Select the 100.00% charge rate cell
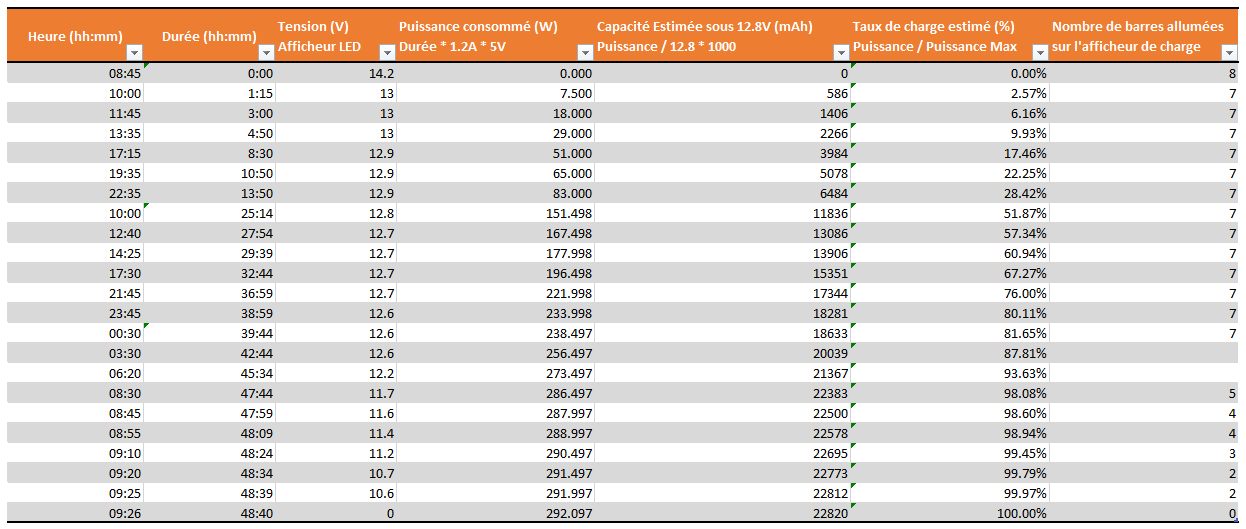 (949, 513)
